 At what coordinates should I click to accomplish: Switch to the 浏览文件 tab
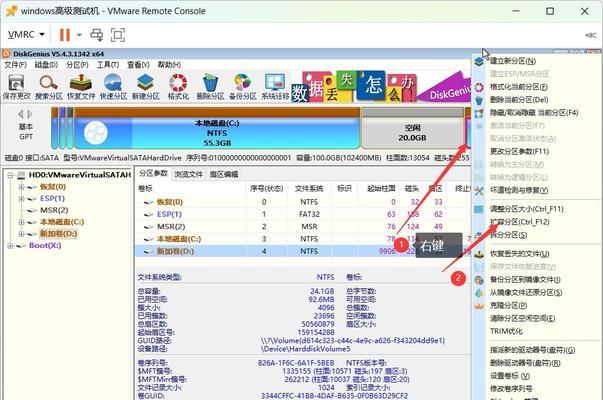coord(188,174)
